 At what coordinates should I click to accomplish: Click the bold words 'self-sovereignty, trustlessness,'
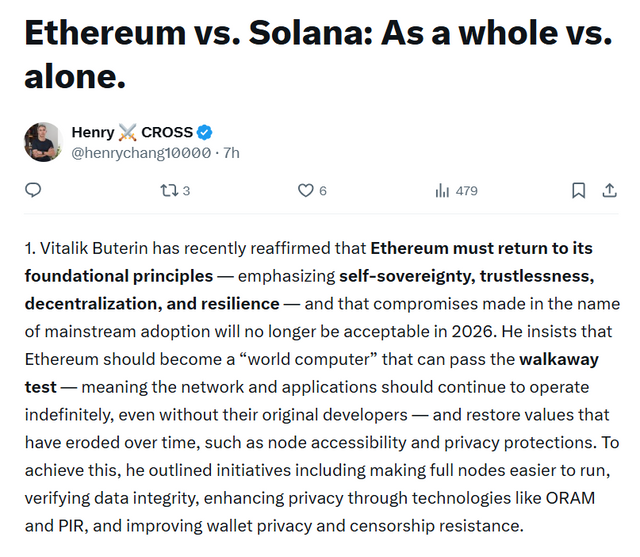(467, 275)
